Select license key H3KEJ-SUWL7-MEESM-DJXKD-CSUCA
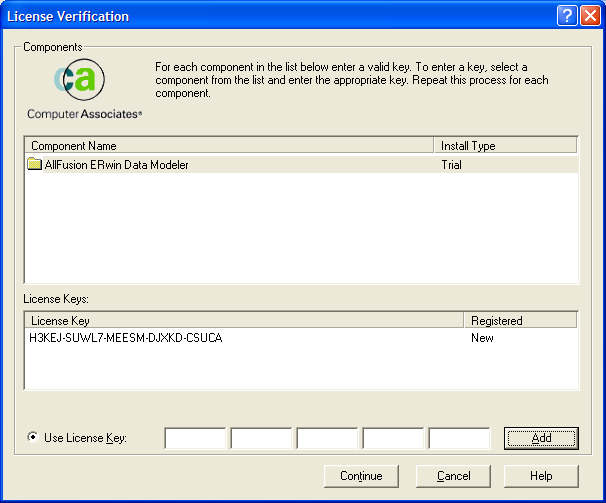The height and width of the screenshot is (503, 606). coord(126,338)
